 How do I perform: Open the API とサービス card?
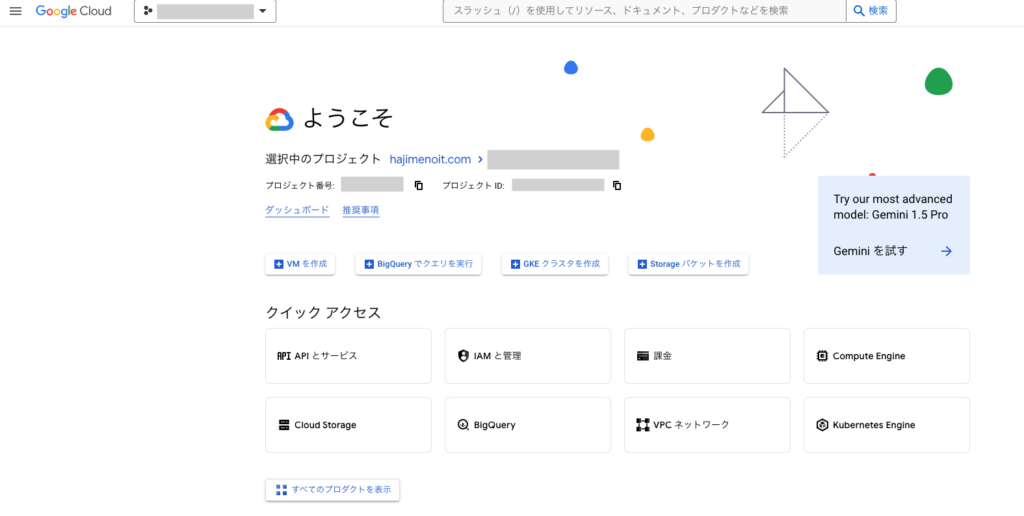[x=348, y=356]
